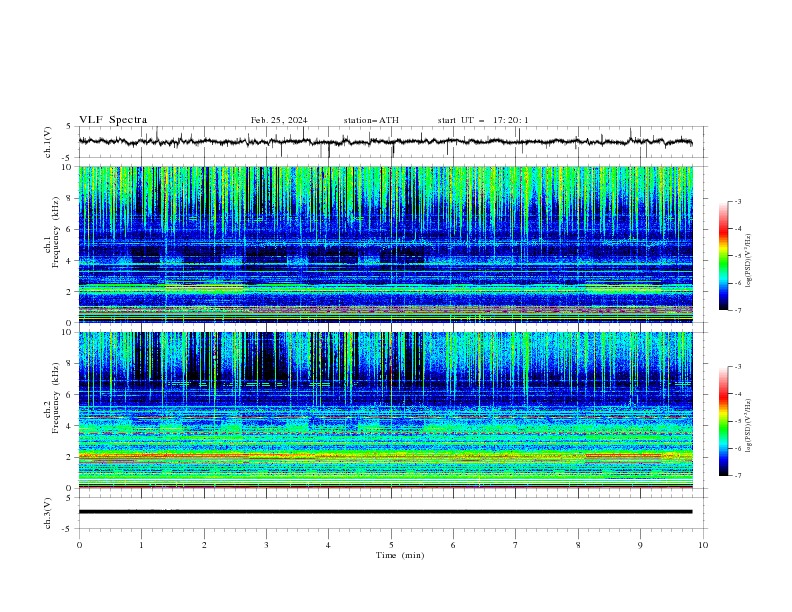Click the "VLF Spectra" title text
The width and height of the screenshot is (792, 612).
[113, 120]
